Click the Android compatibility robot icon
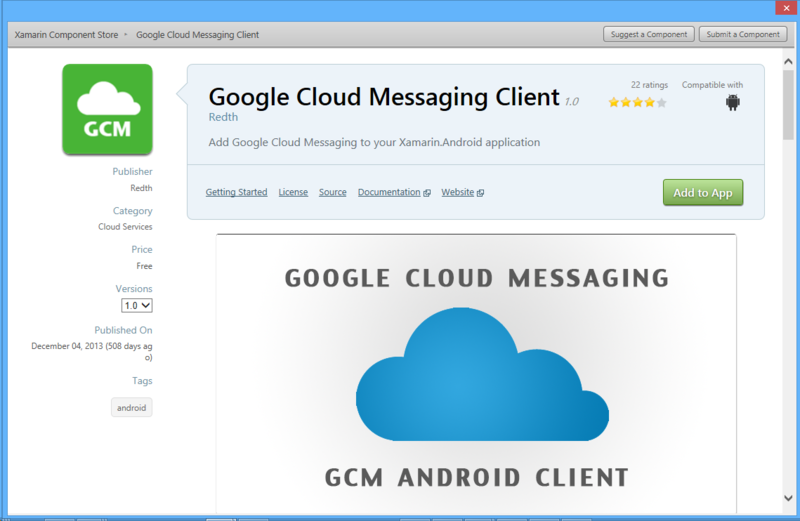Viewport: 800px width, 521px height. click(x=733, y=103)
